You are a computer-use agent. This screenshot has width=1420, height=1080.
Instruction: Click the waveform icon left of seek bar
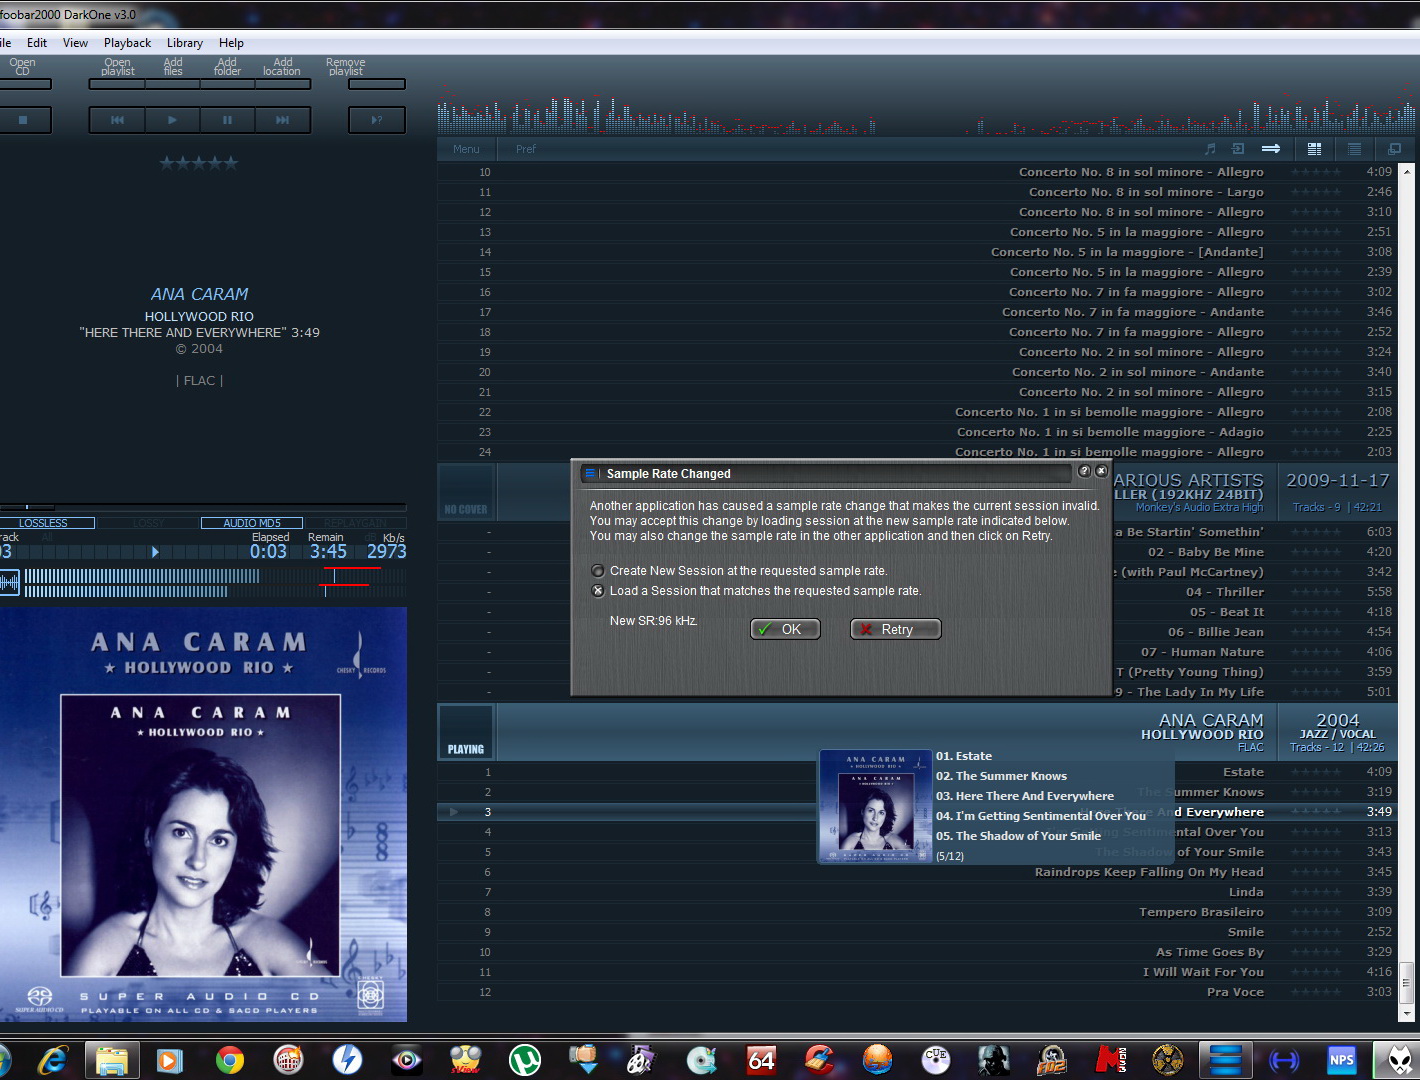[9, 582]
